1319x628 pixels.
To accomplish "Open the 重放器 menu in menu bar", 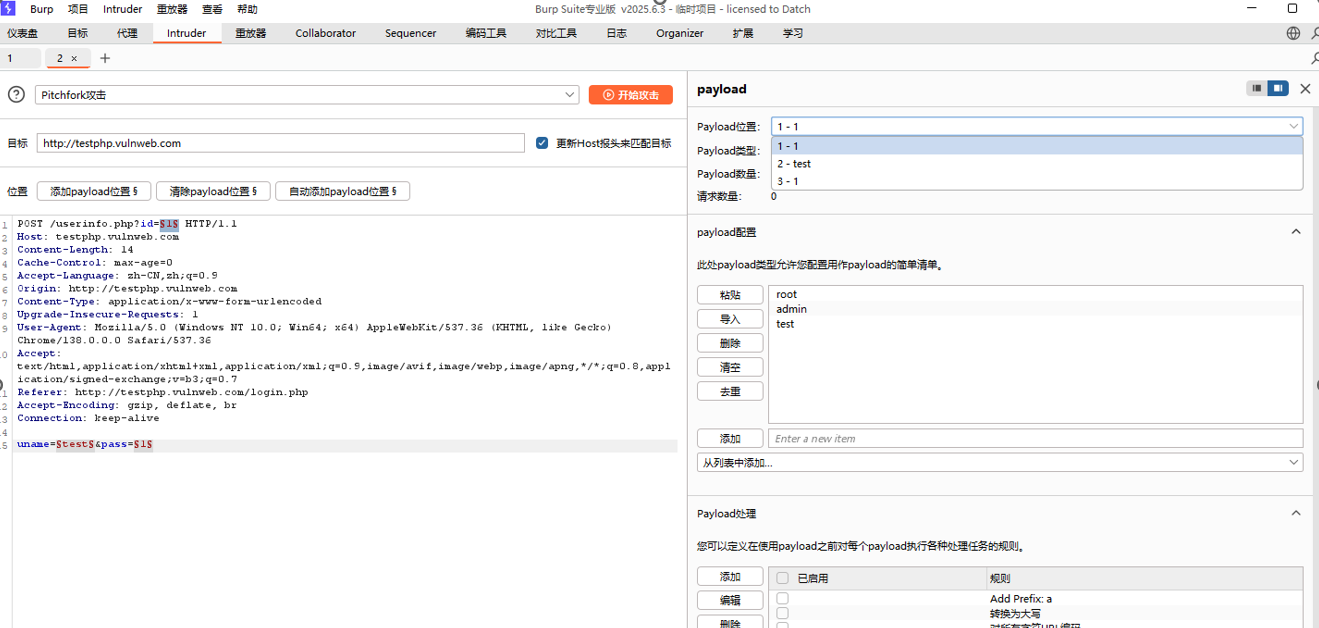I will tap(172, 9).
